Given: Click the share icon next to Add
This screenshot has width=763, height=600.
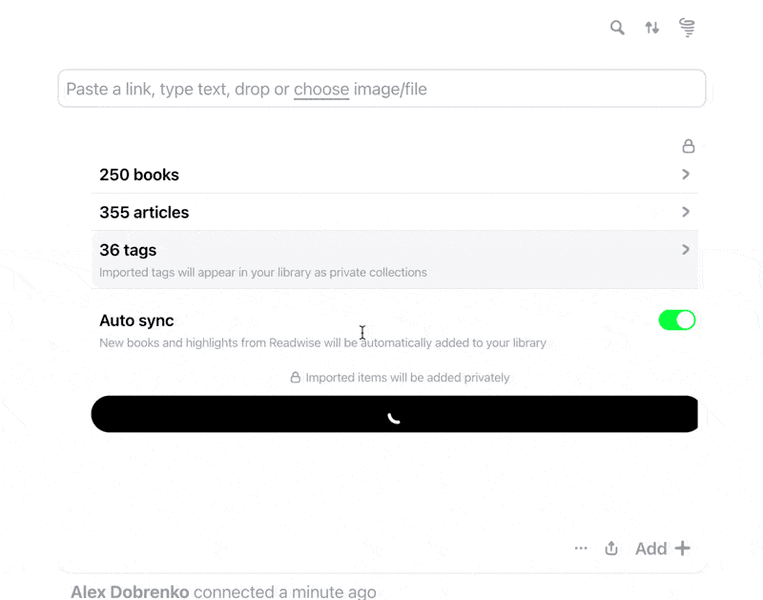Looking at the screenshot, I should 612,548.
